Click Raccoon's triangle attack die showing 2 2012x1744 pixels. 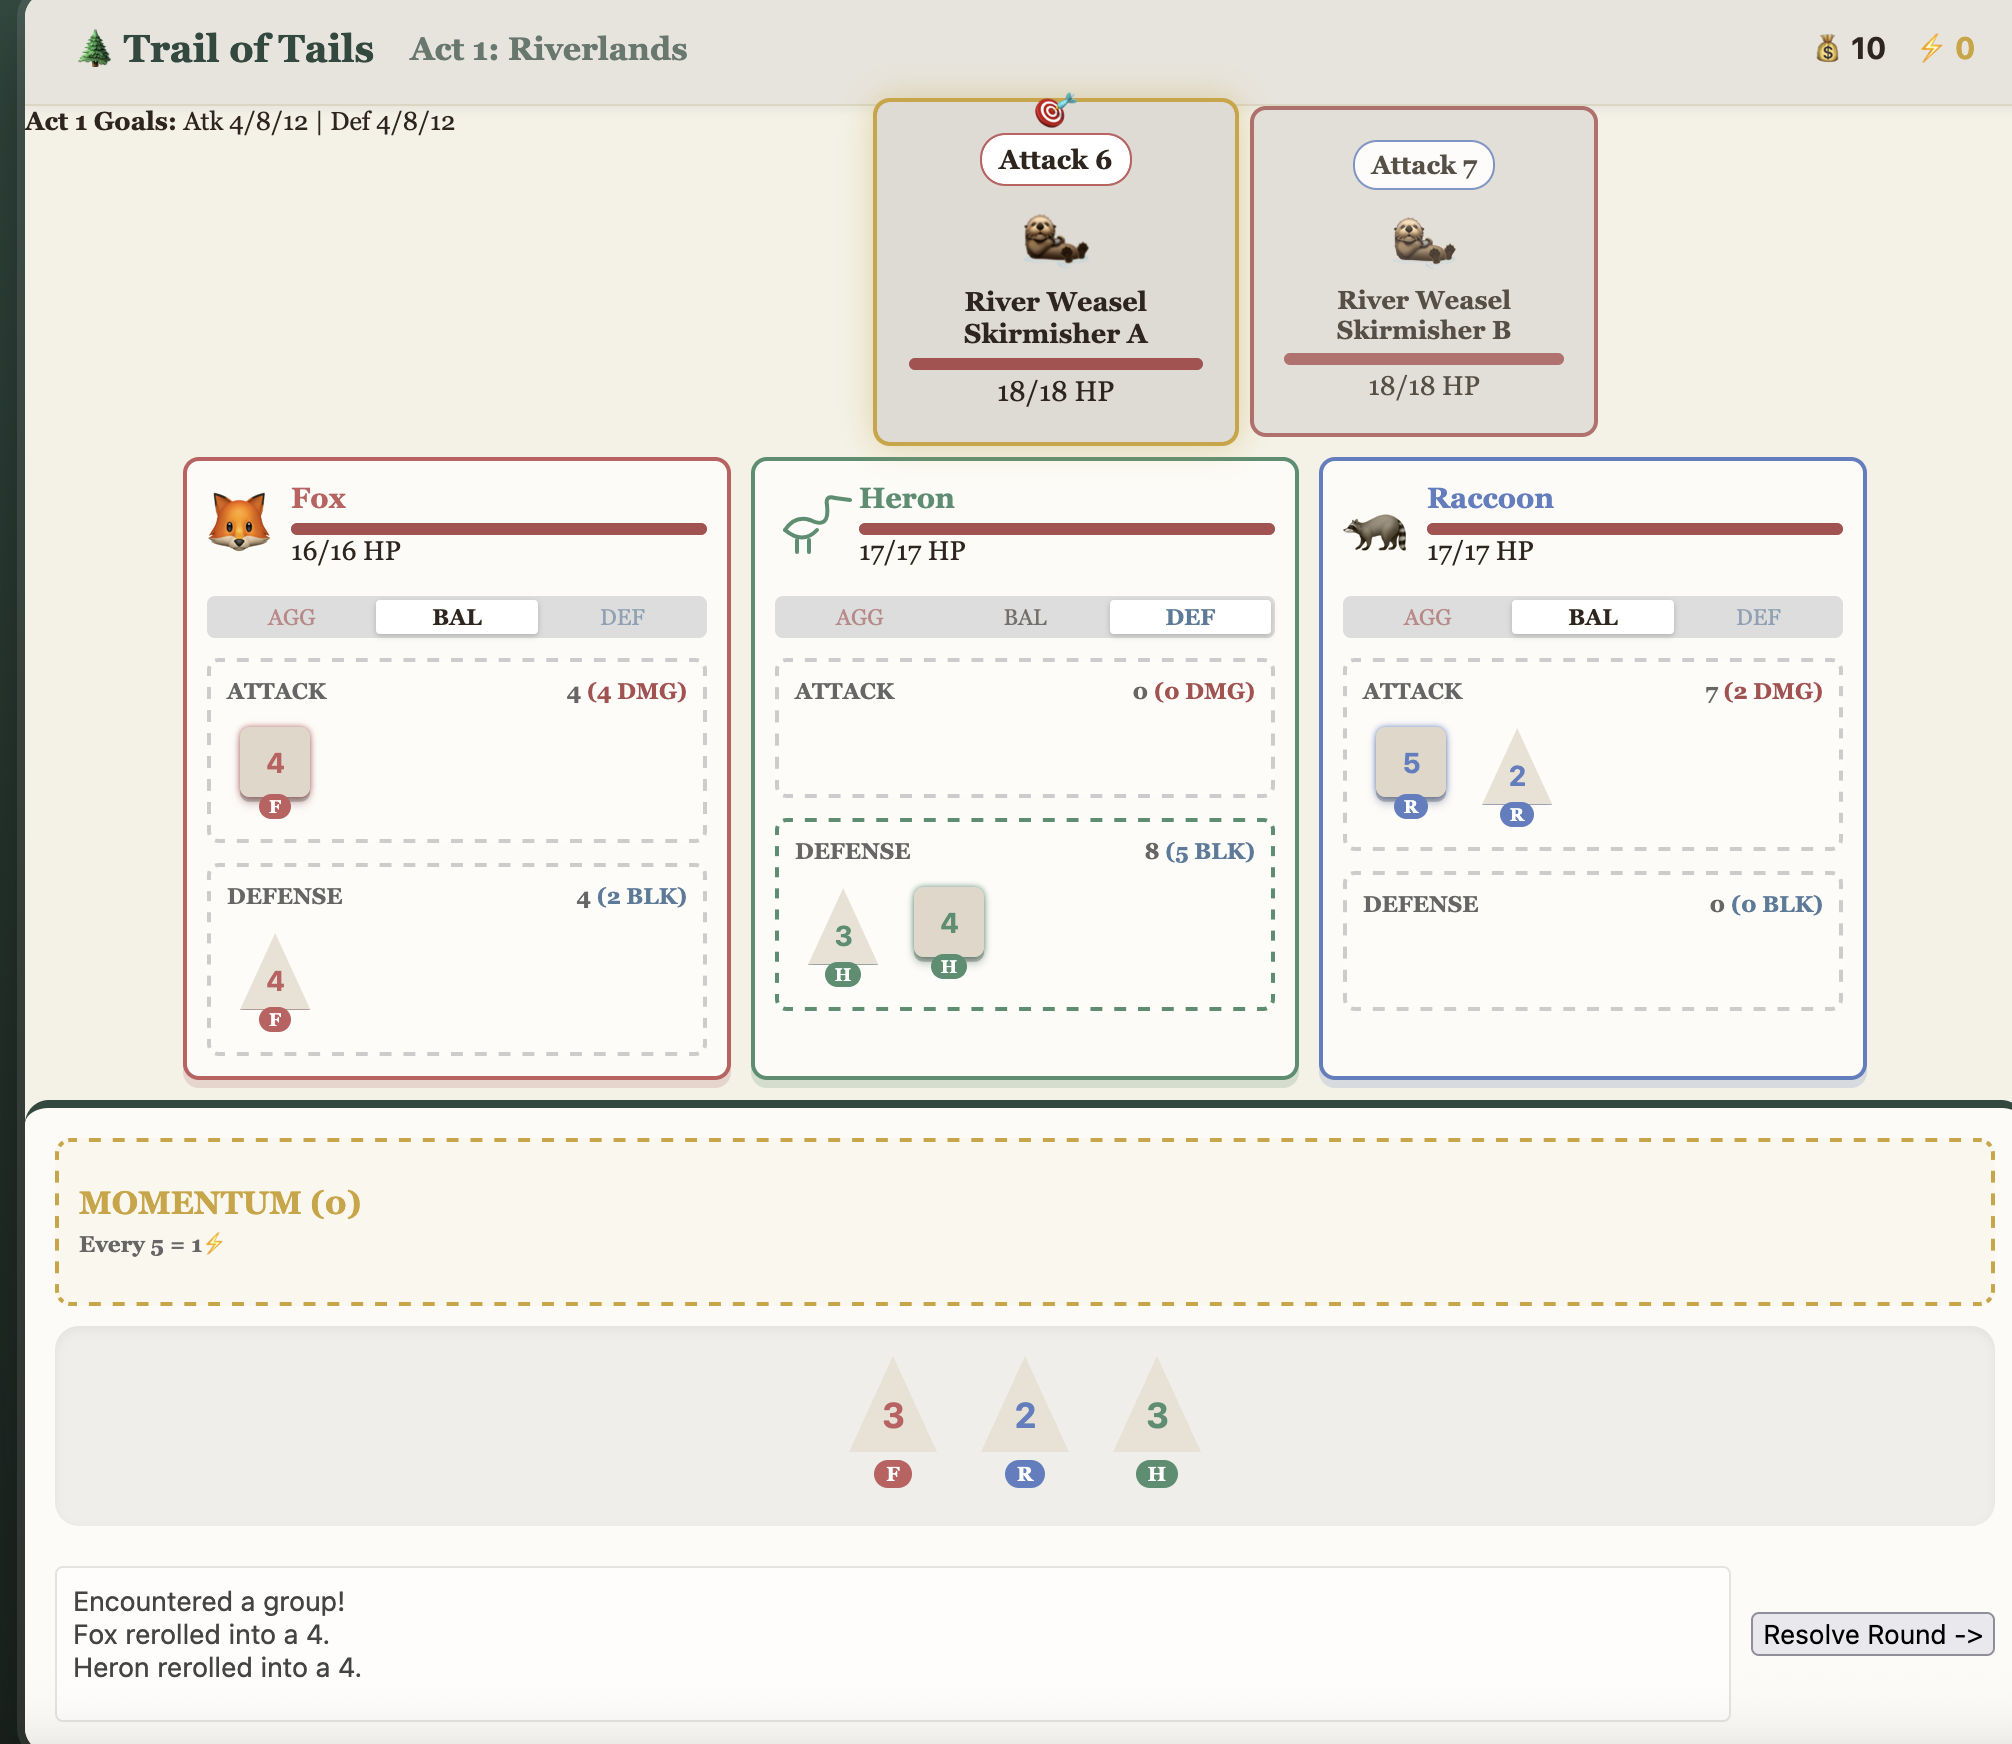coord(1517,773)
